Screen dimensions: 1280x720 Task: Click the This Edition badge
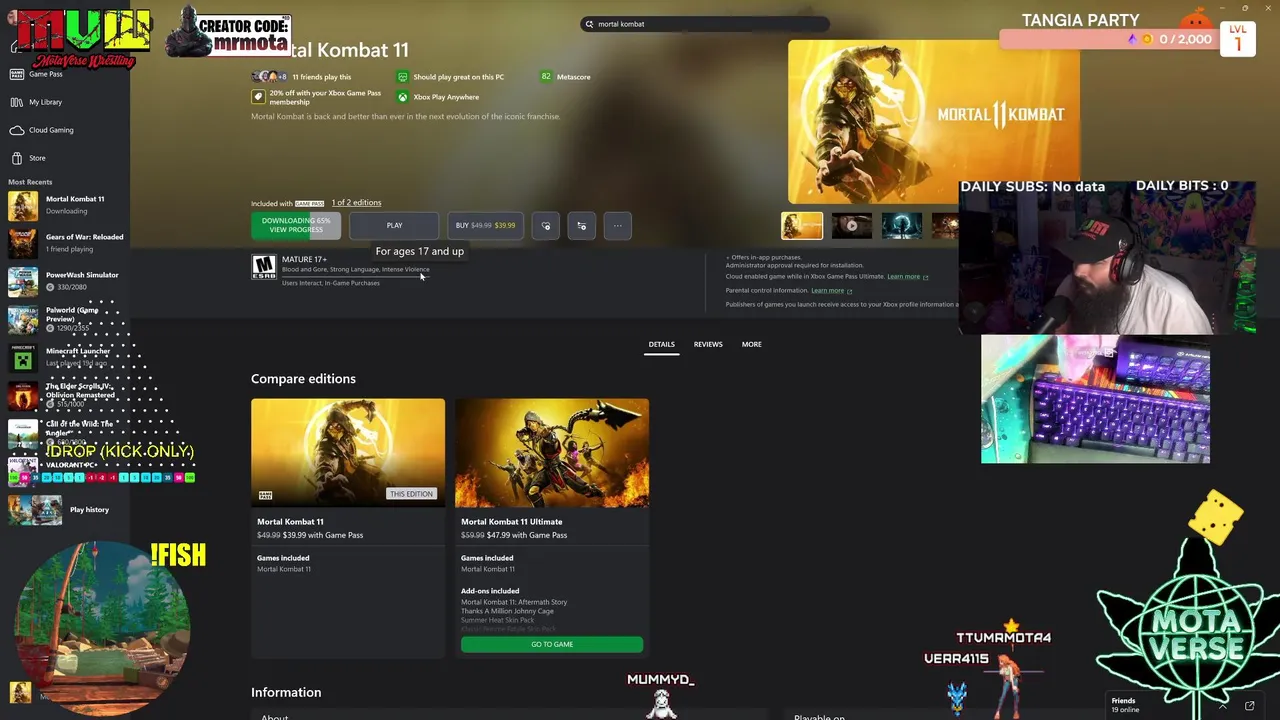pyautogui.click(x=411, y=494)
